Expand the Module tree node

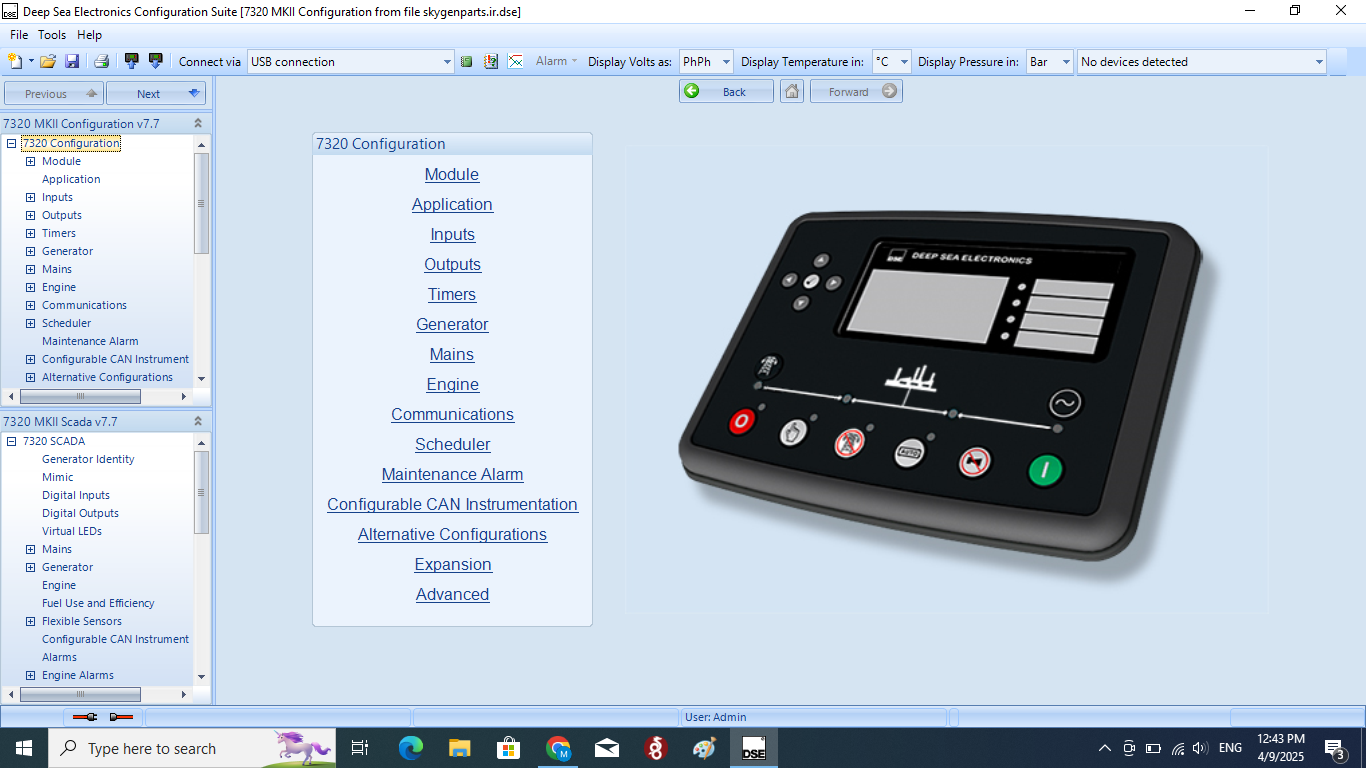click(30, 161)
